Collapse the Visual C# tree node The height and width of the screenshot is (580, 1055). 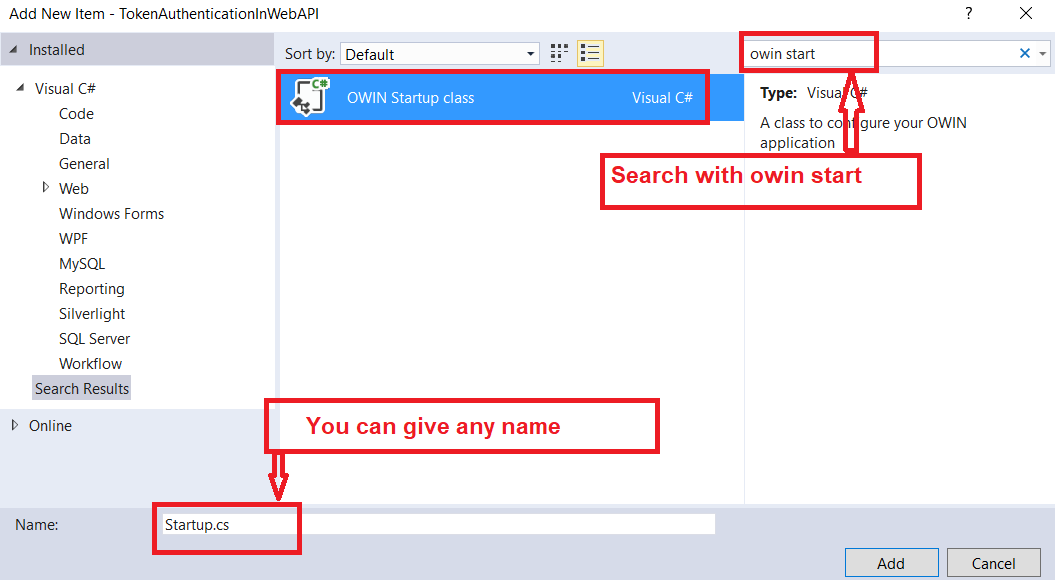(20, 88)
